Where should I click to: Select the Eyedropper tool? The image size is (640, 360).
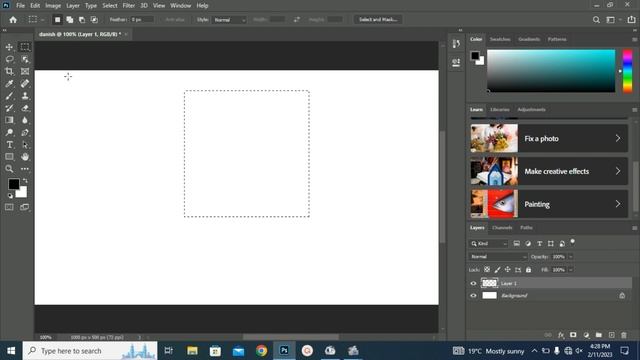click(x=9, y=84)
